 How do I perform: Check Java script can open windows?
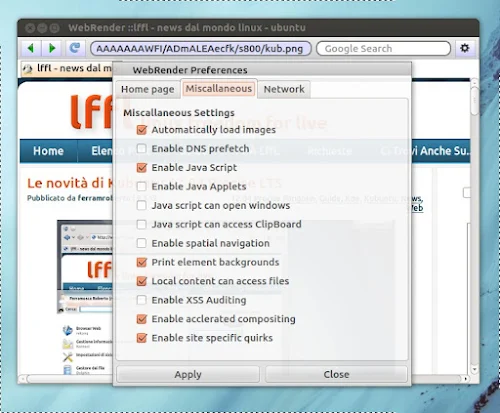coord(142,205)
